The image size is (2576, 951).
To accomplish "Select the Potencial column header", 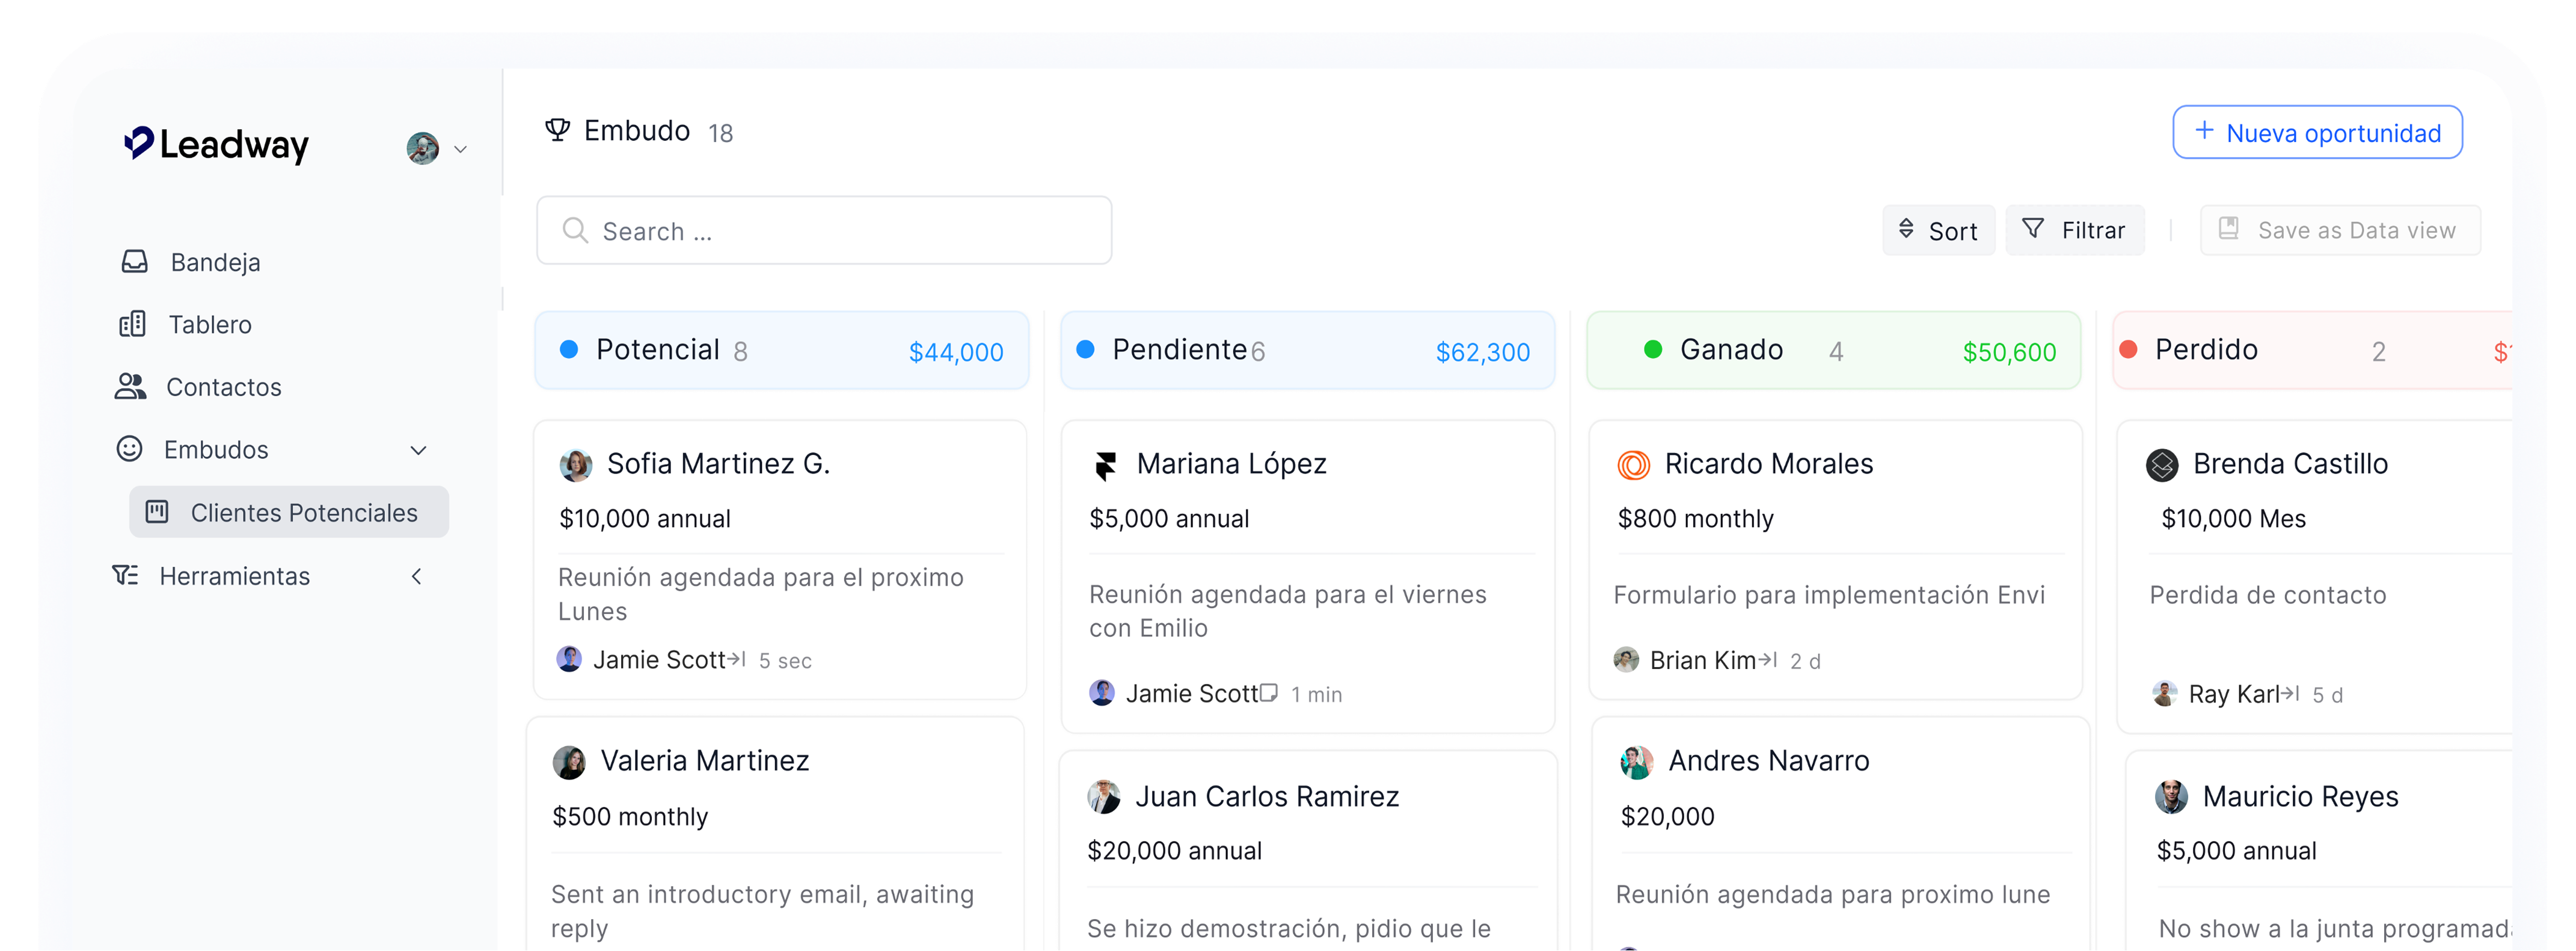I will tap(782, 350).
